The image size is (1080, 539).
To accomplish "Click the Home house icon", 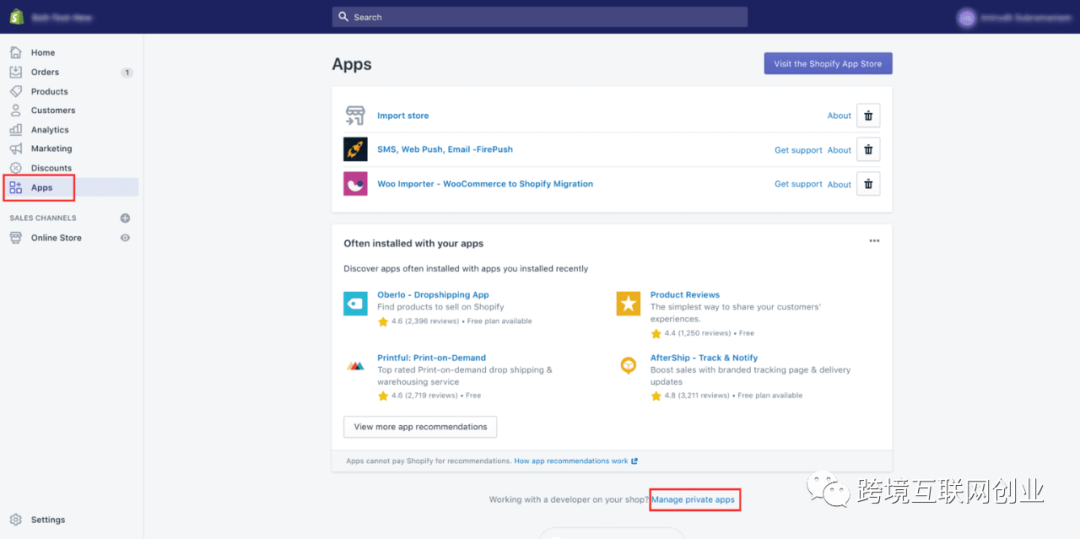I will [x=16, y=52].
